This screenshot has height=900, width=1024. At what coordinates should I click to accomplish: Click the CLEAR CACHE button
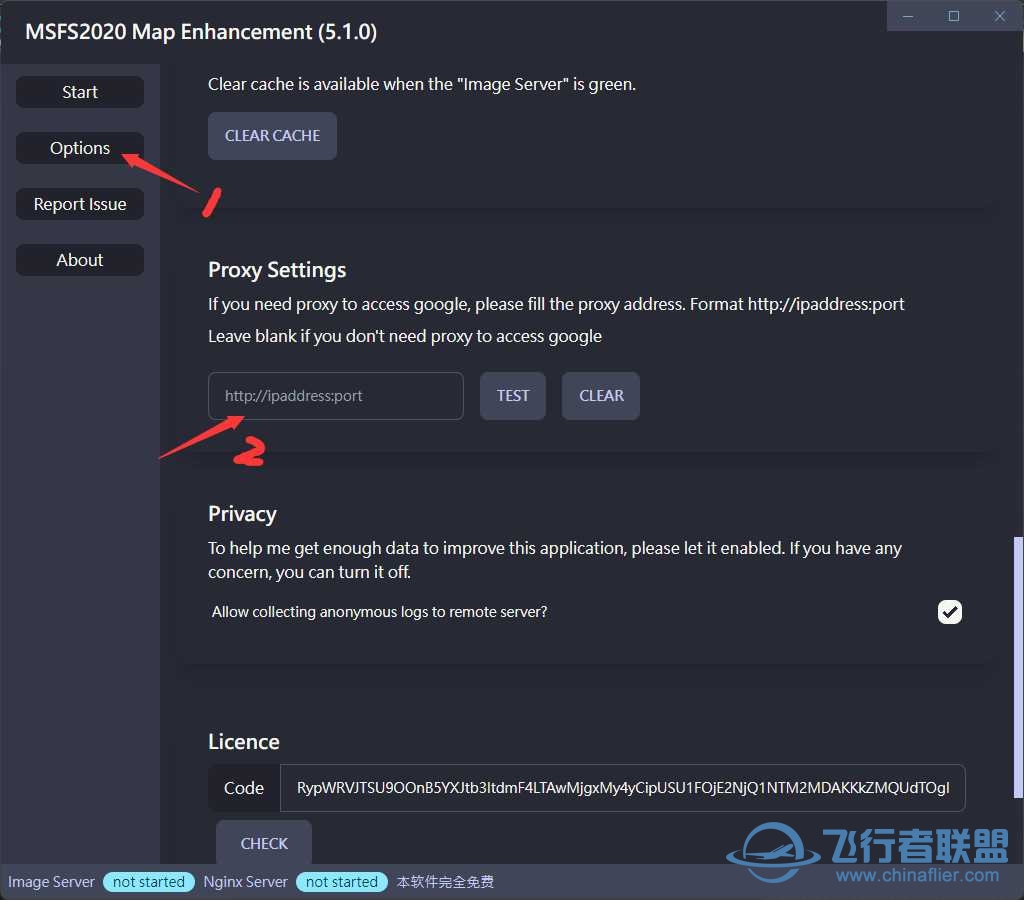[272, 136]
